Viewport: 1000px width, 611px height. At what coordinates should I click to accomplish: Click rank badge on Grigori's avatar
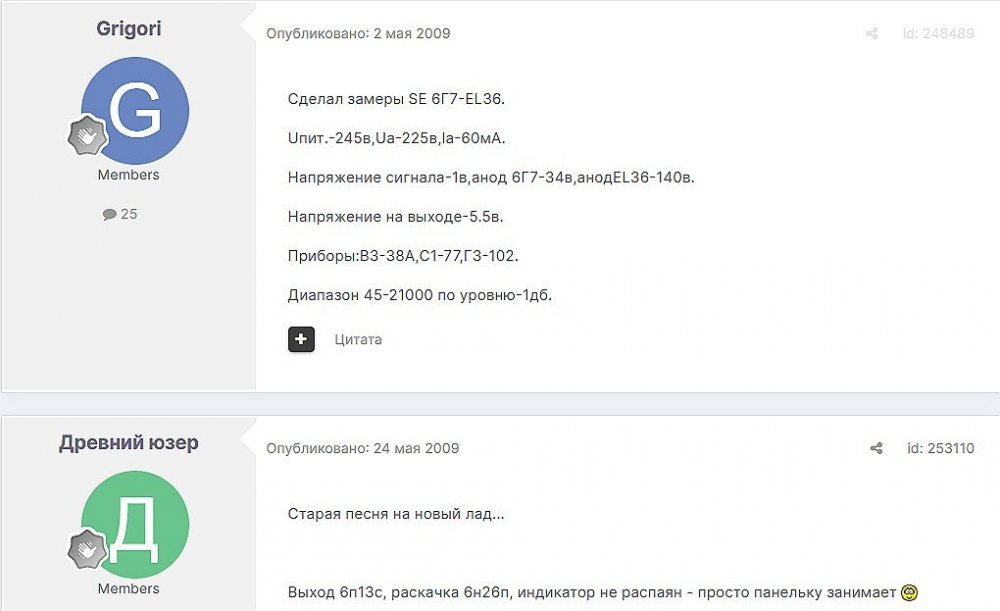point(88,136)
